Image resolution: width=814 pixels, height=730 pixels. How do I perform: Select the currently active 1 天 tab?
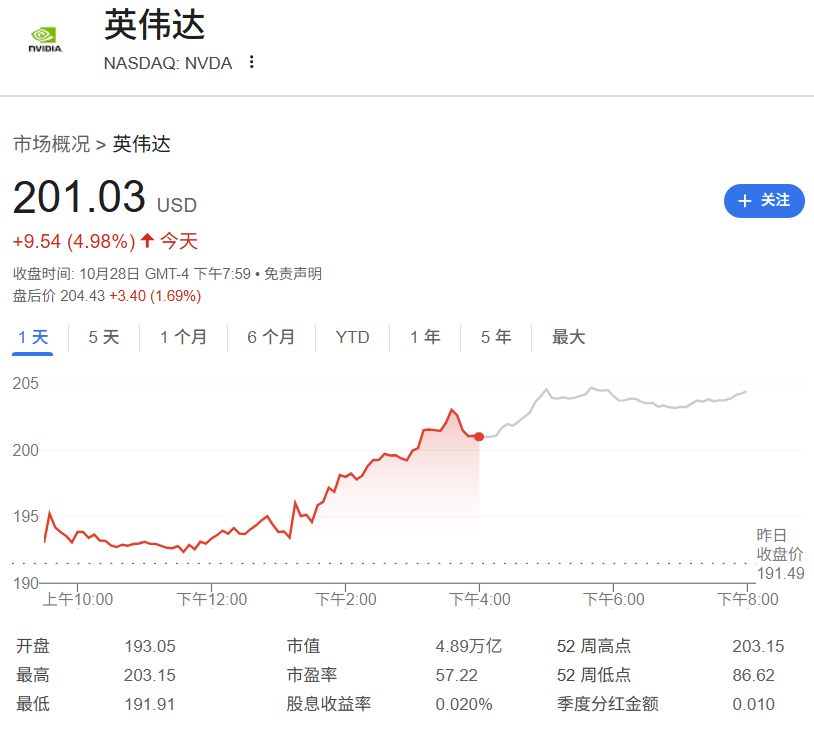coord(33,337)
